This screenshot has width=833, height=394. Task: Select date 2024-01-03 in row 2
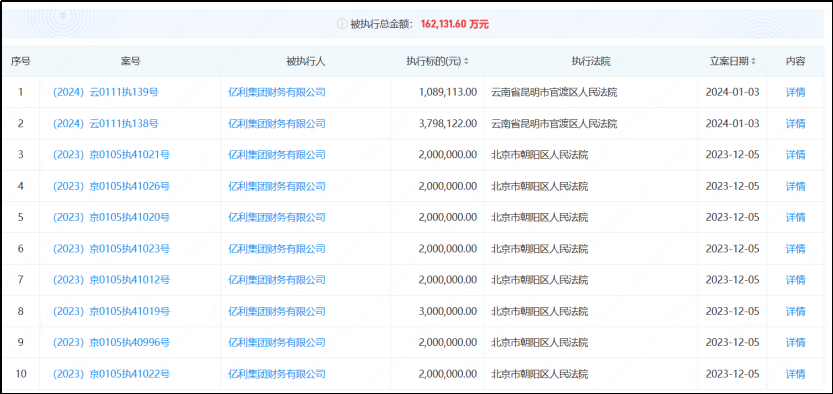click(733, 124)
